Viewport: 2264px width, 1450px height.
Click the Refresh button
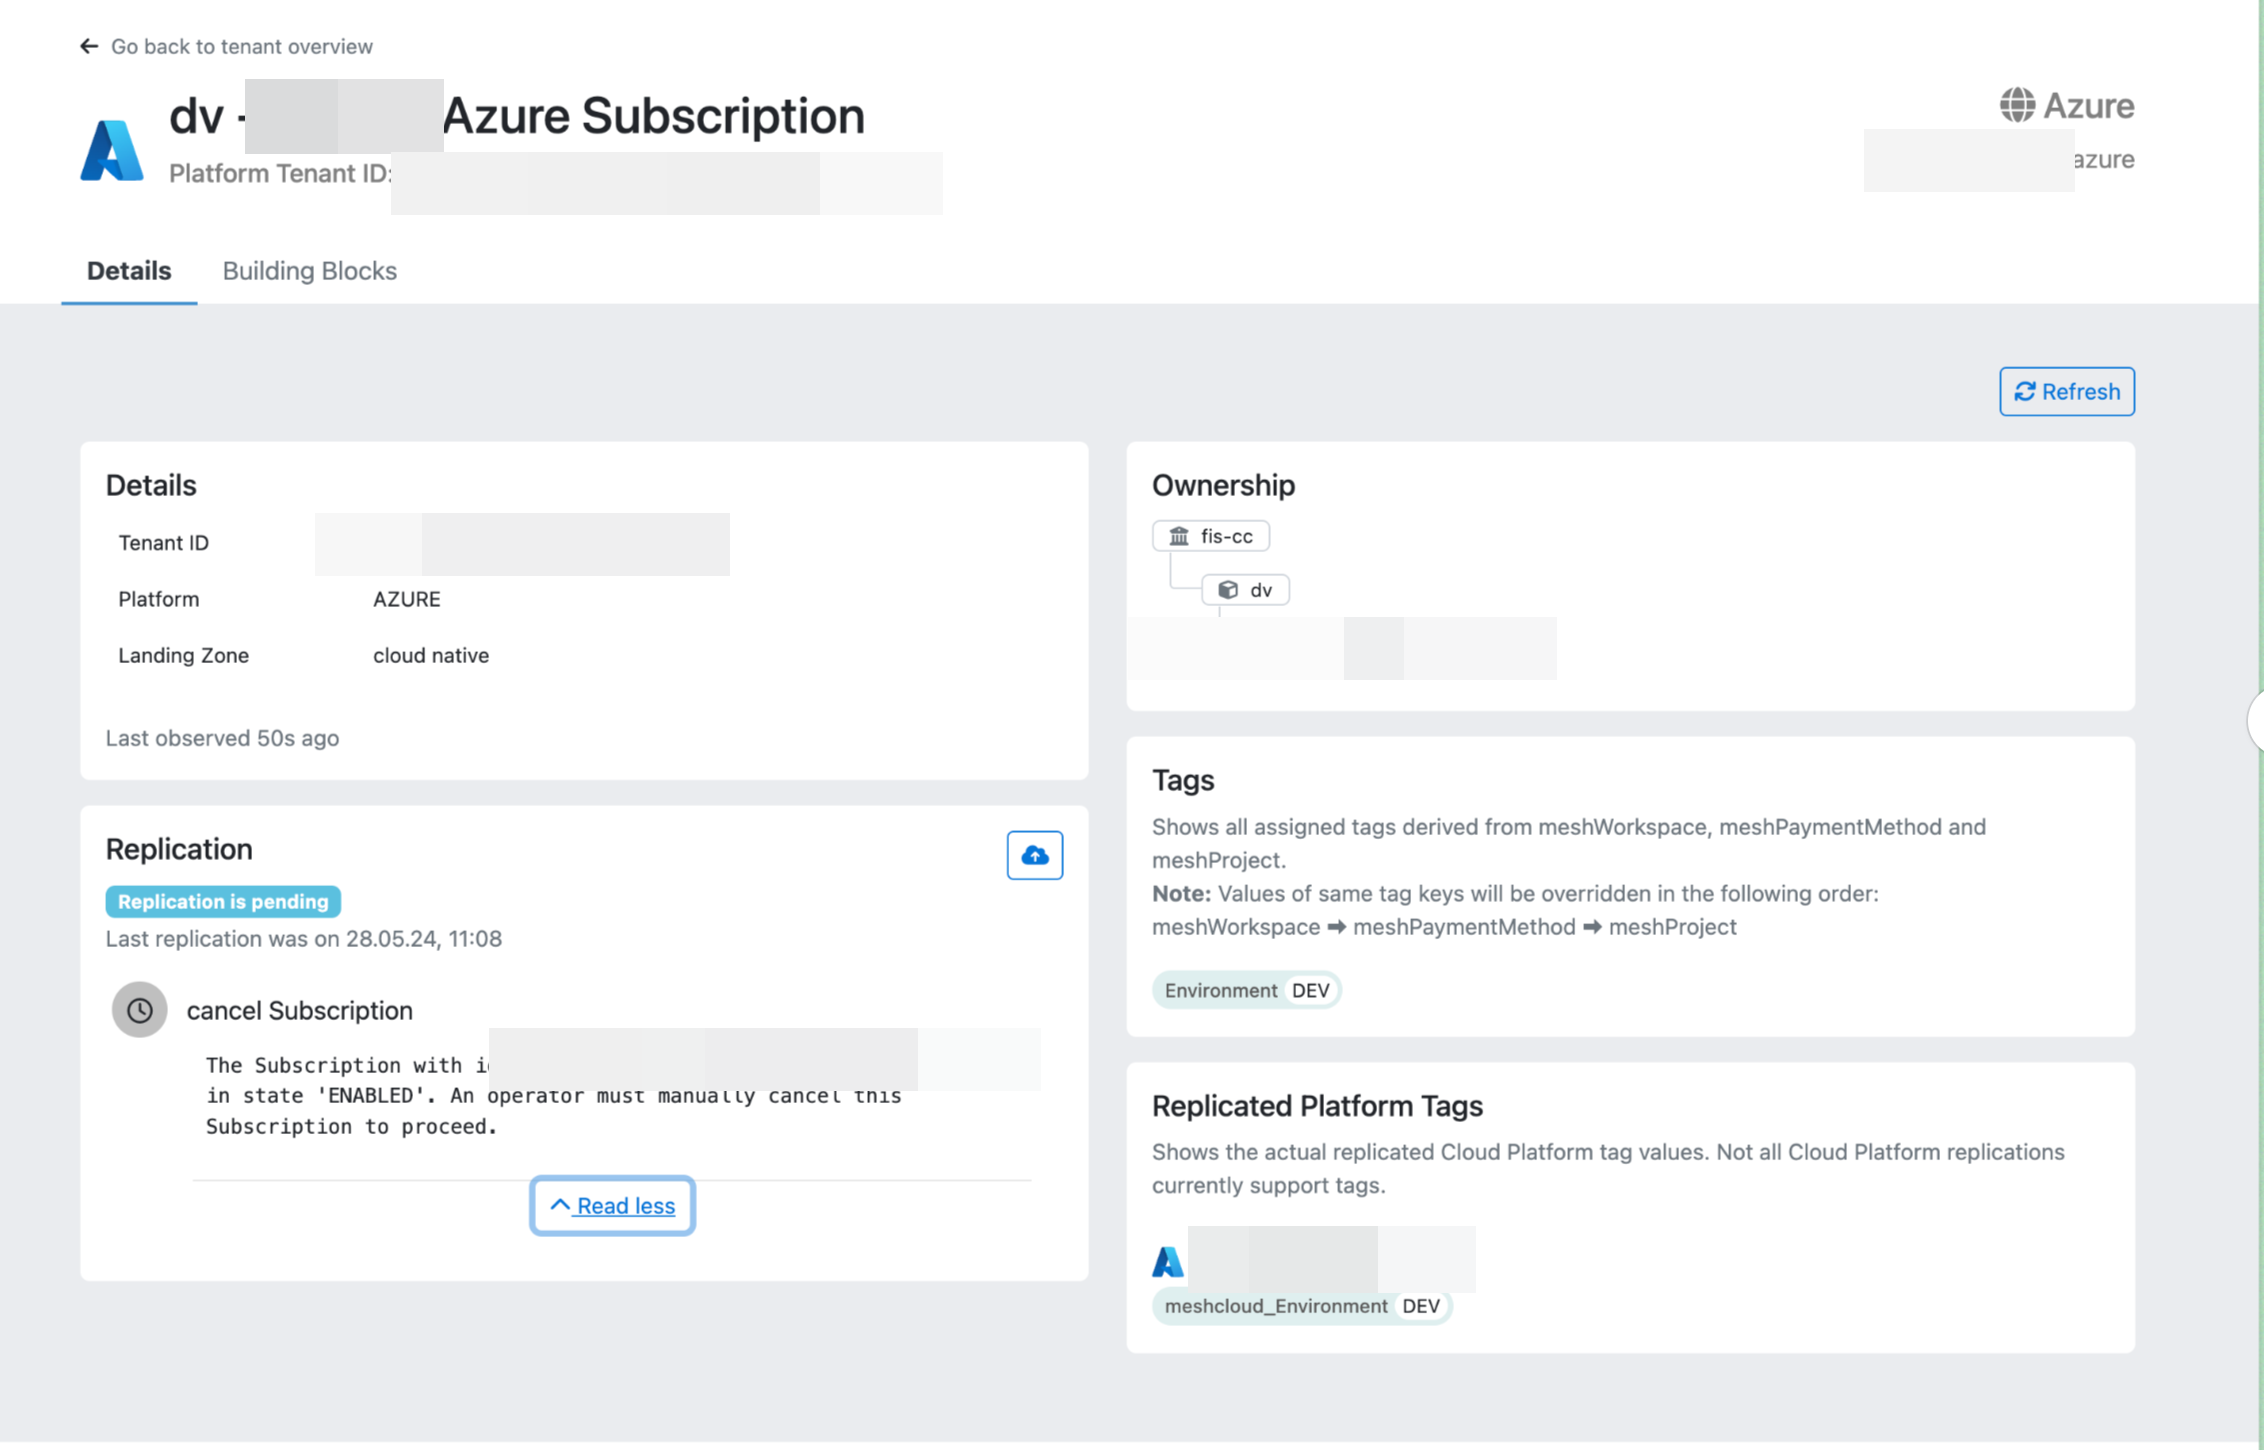(2066, 391)
